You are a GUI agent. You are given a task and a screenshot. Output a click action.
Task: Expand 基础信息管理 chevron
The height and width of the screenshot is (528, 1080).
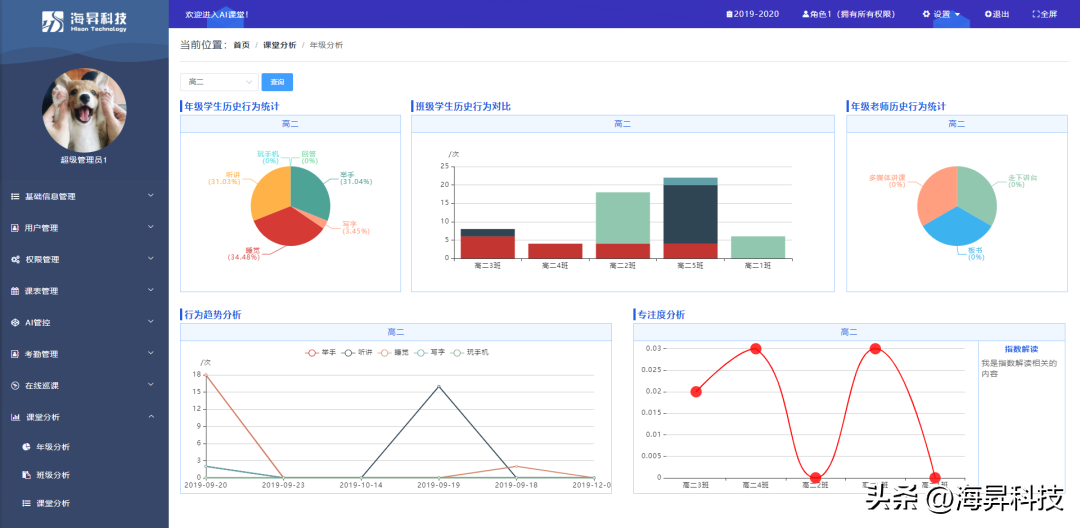click(151, 196)
